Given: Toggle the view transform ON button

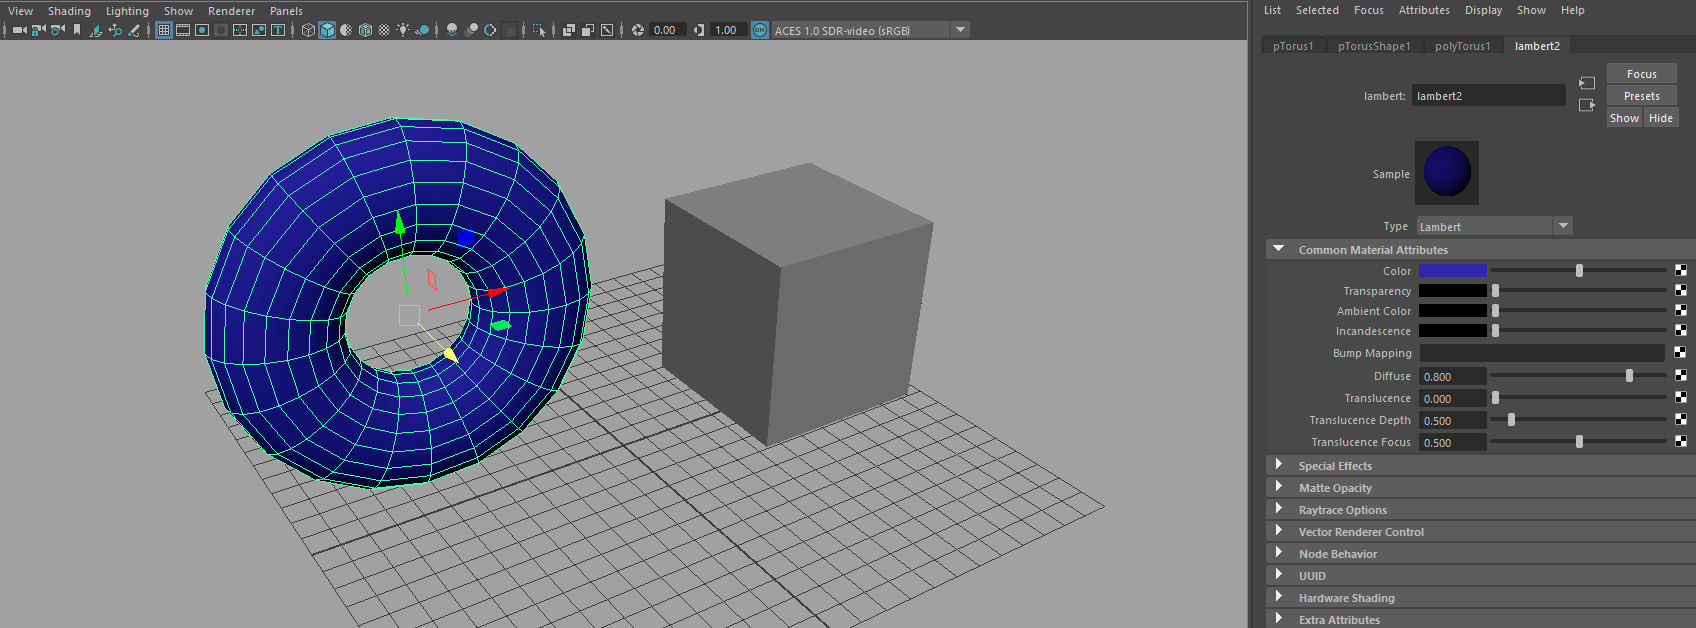Looking at the screenshot, I should (x=760, y=30).
